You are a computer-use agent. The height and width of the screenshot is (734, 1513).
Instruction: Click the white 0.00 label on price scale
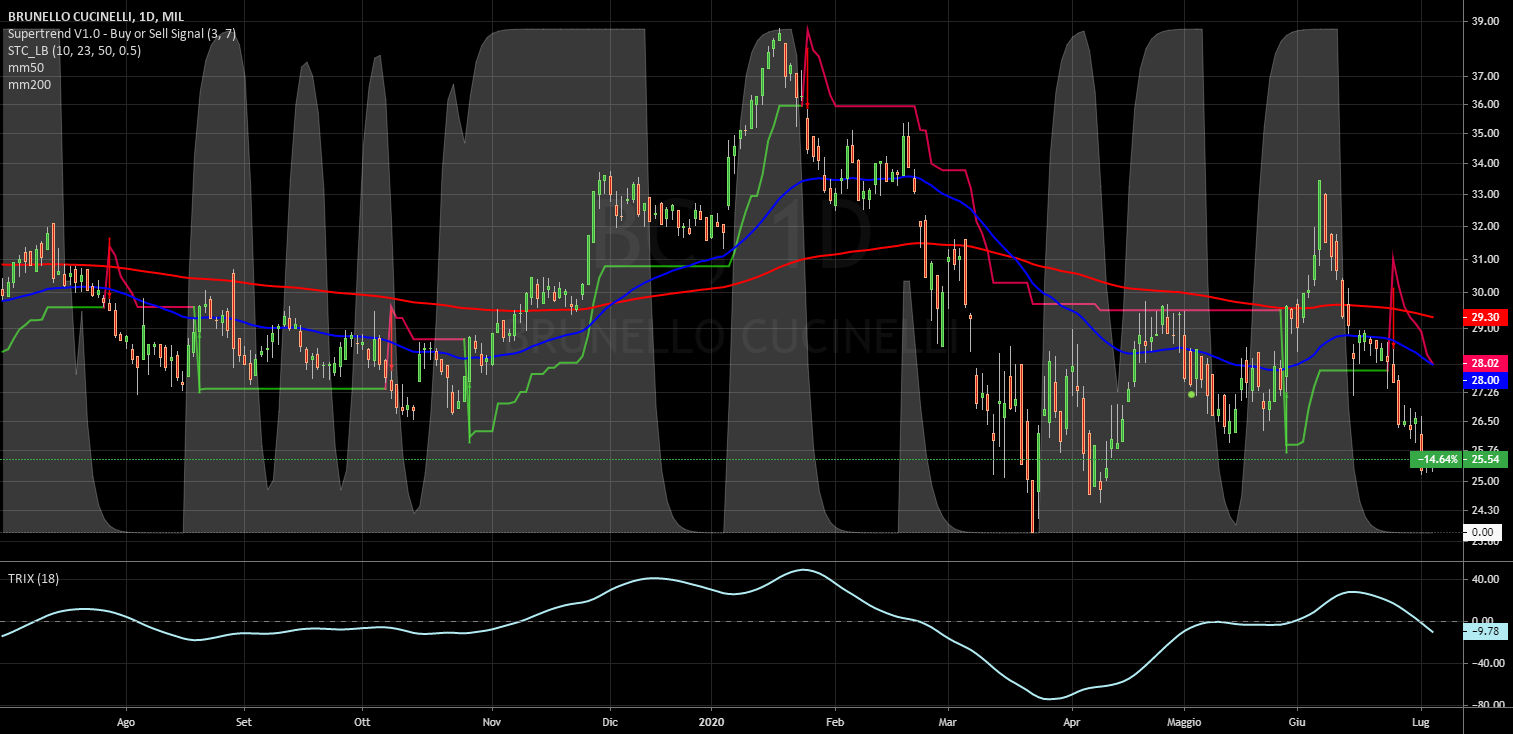tap(1483, 532)
